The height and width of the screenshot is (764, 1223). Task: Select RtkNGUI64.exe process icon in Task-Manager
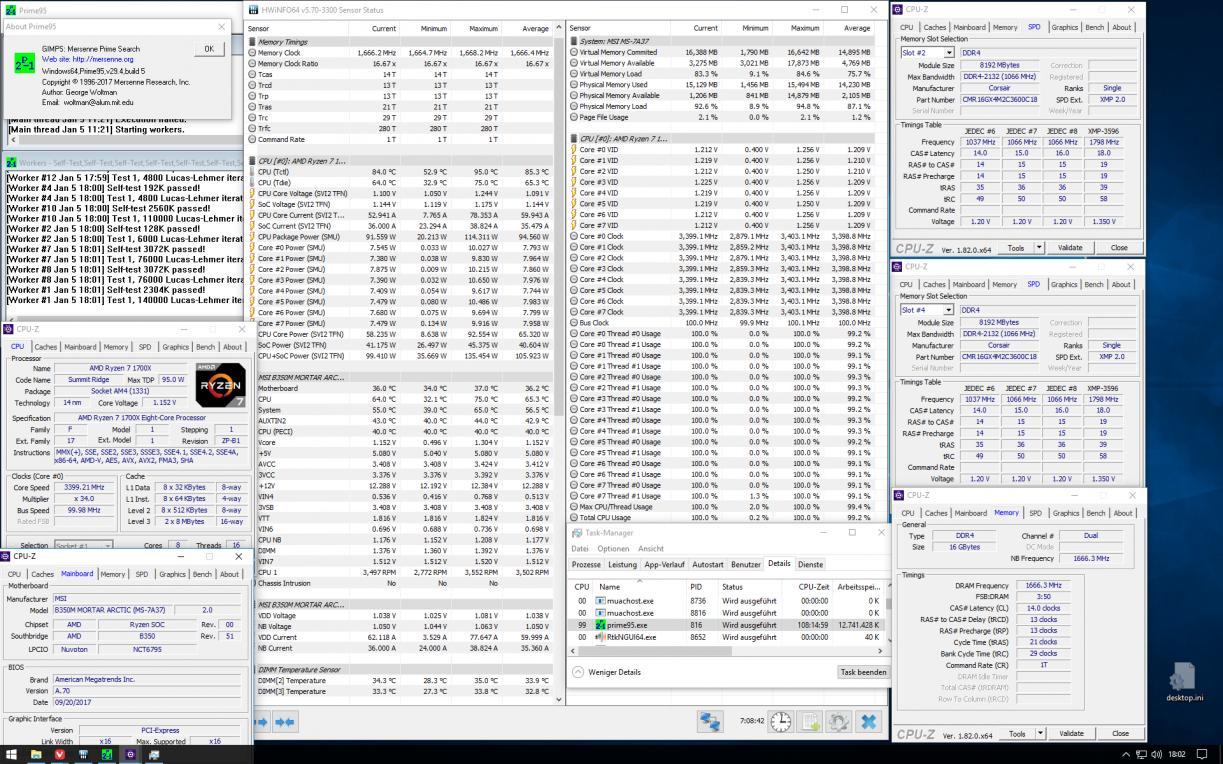[x=600, y=637]
